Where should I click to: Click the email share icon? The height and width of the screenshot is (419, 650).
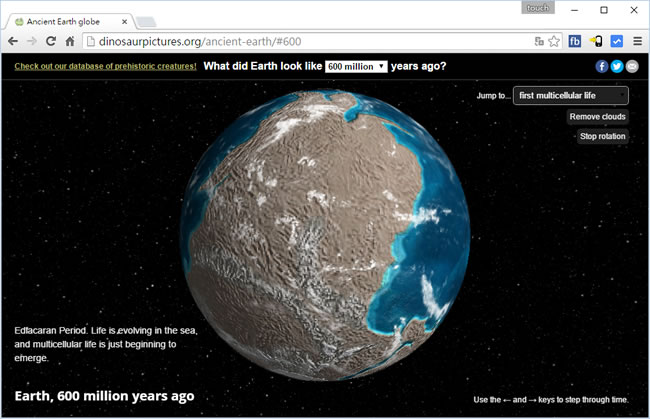[631, 66]
